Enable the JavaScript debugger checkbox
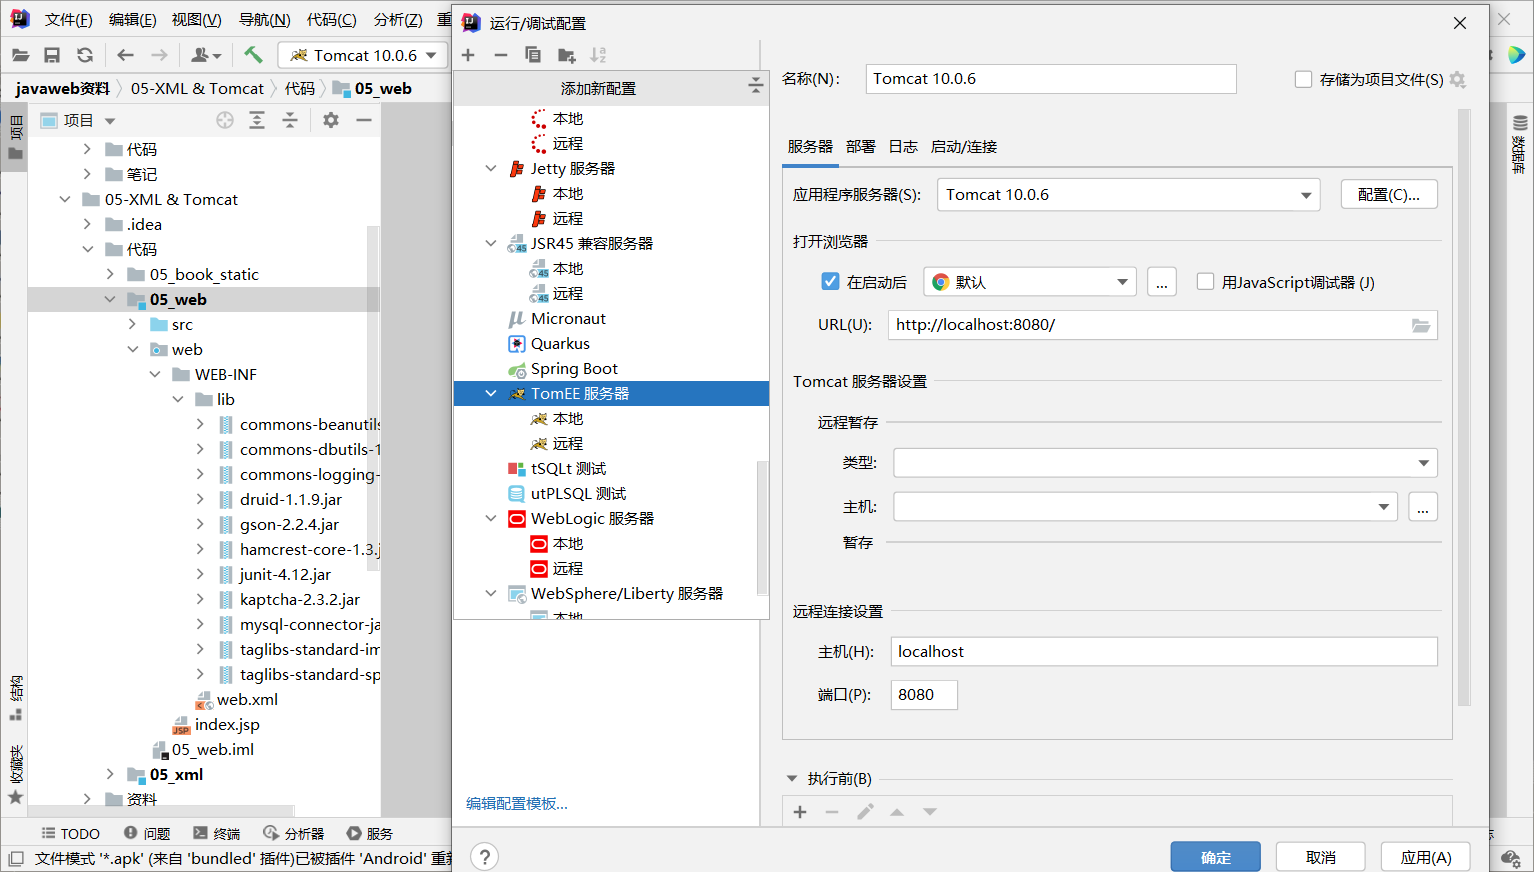 1205,281
